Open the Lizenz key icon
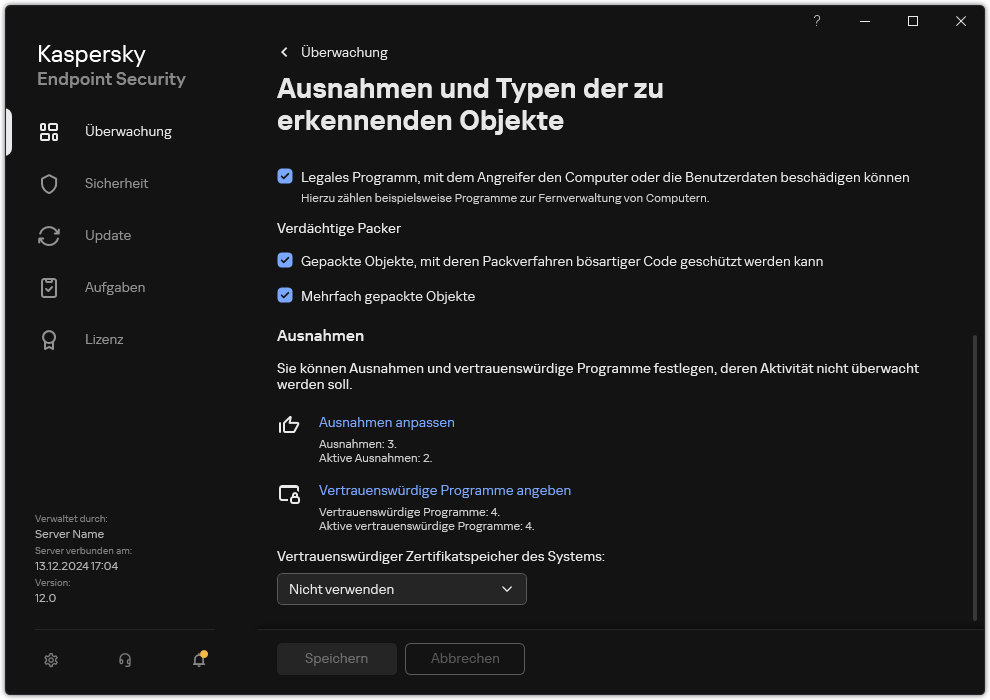The width and height of the screenshot is (990, 700). (49, 339)
